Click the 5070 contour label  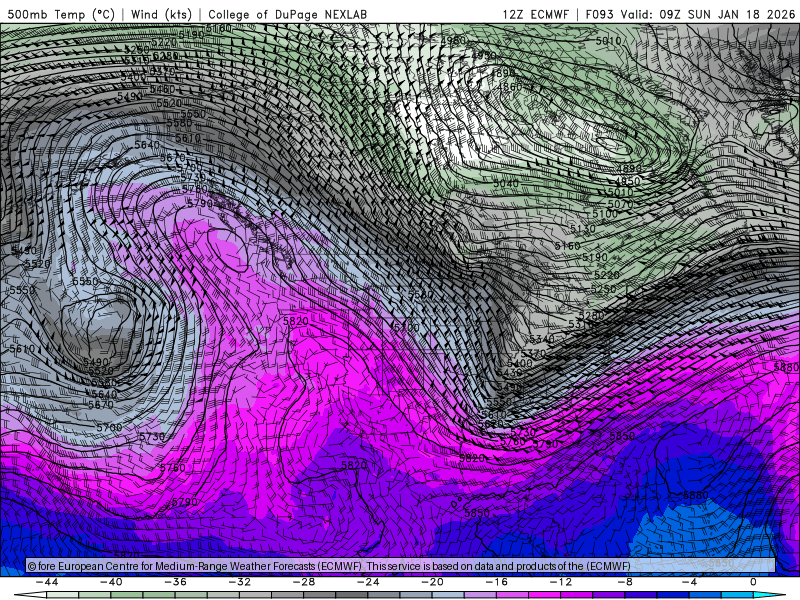pyautogui.click(x=620, y=204)
